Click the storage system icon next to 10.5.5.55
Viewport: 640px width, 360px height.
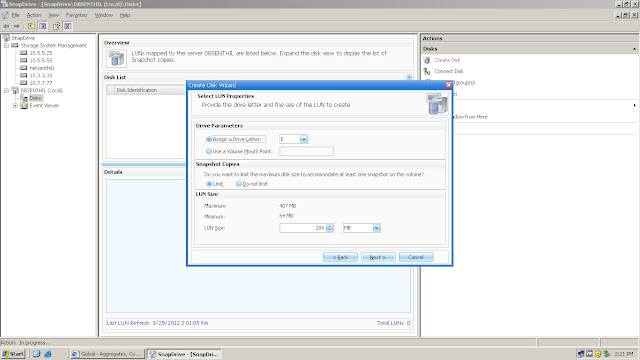pos(24,60)
